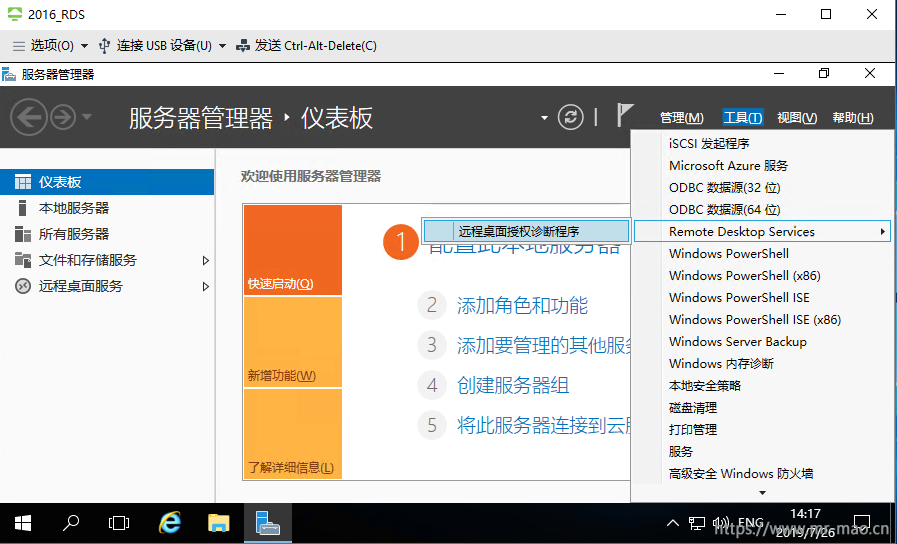The height and width of the screenshot is (544, 897).
Task: Open ODBC 数据源(64 位)
Action: tap(724, 209)
